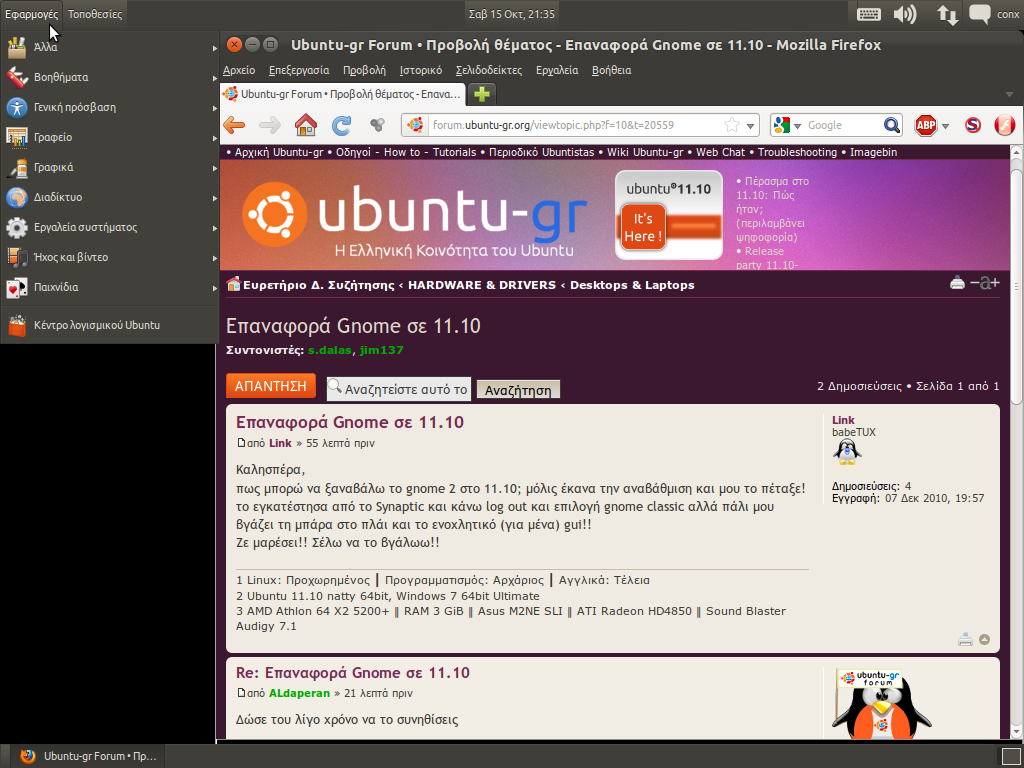Click the ubuntu 11.10 It's Here badge
1024x768 pixels.
669,215
